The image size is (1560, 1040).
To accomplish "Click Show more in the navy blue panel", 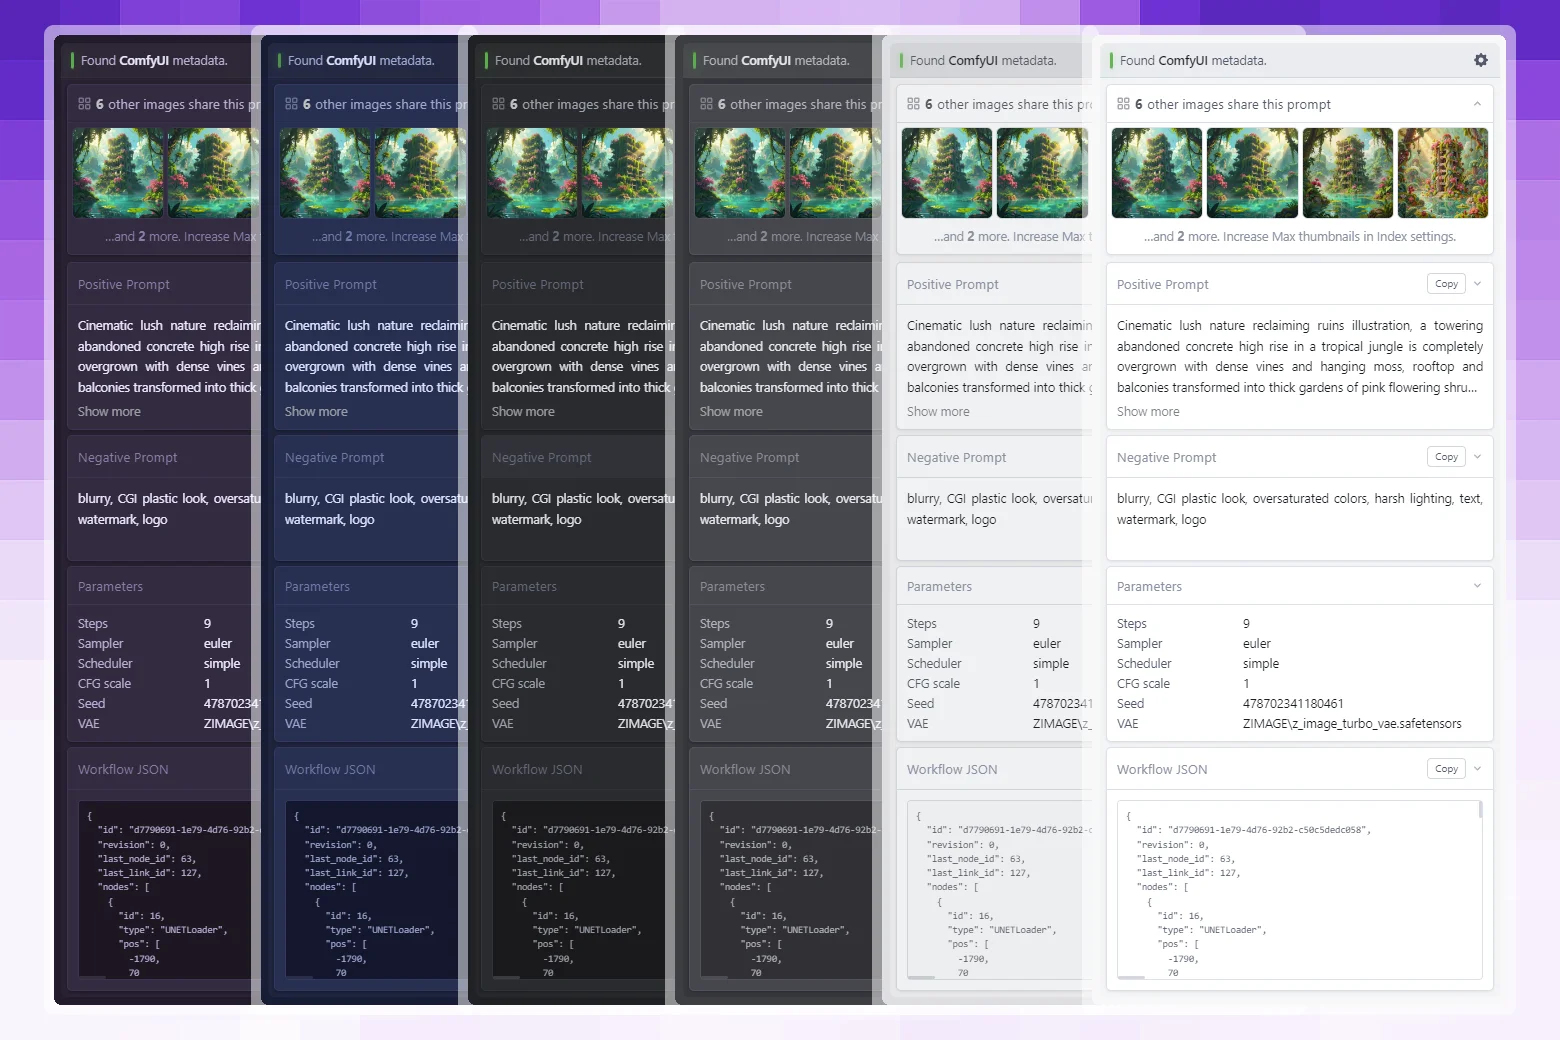I will pos(316,412).
